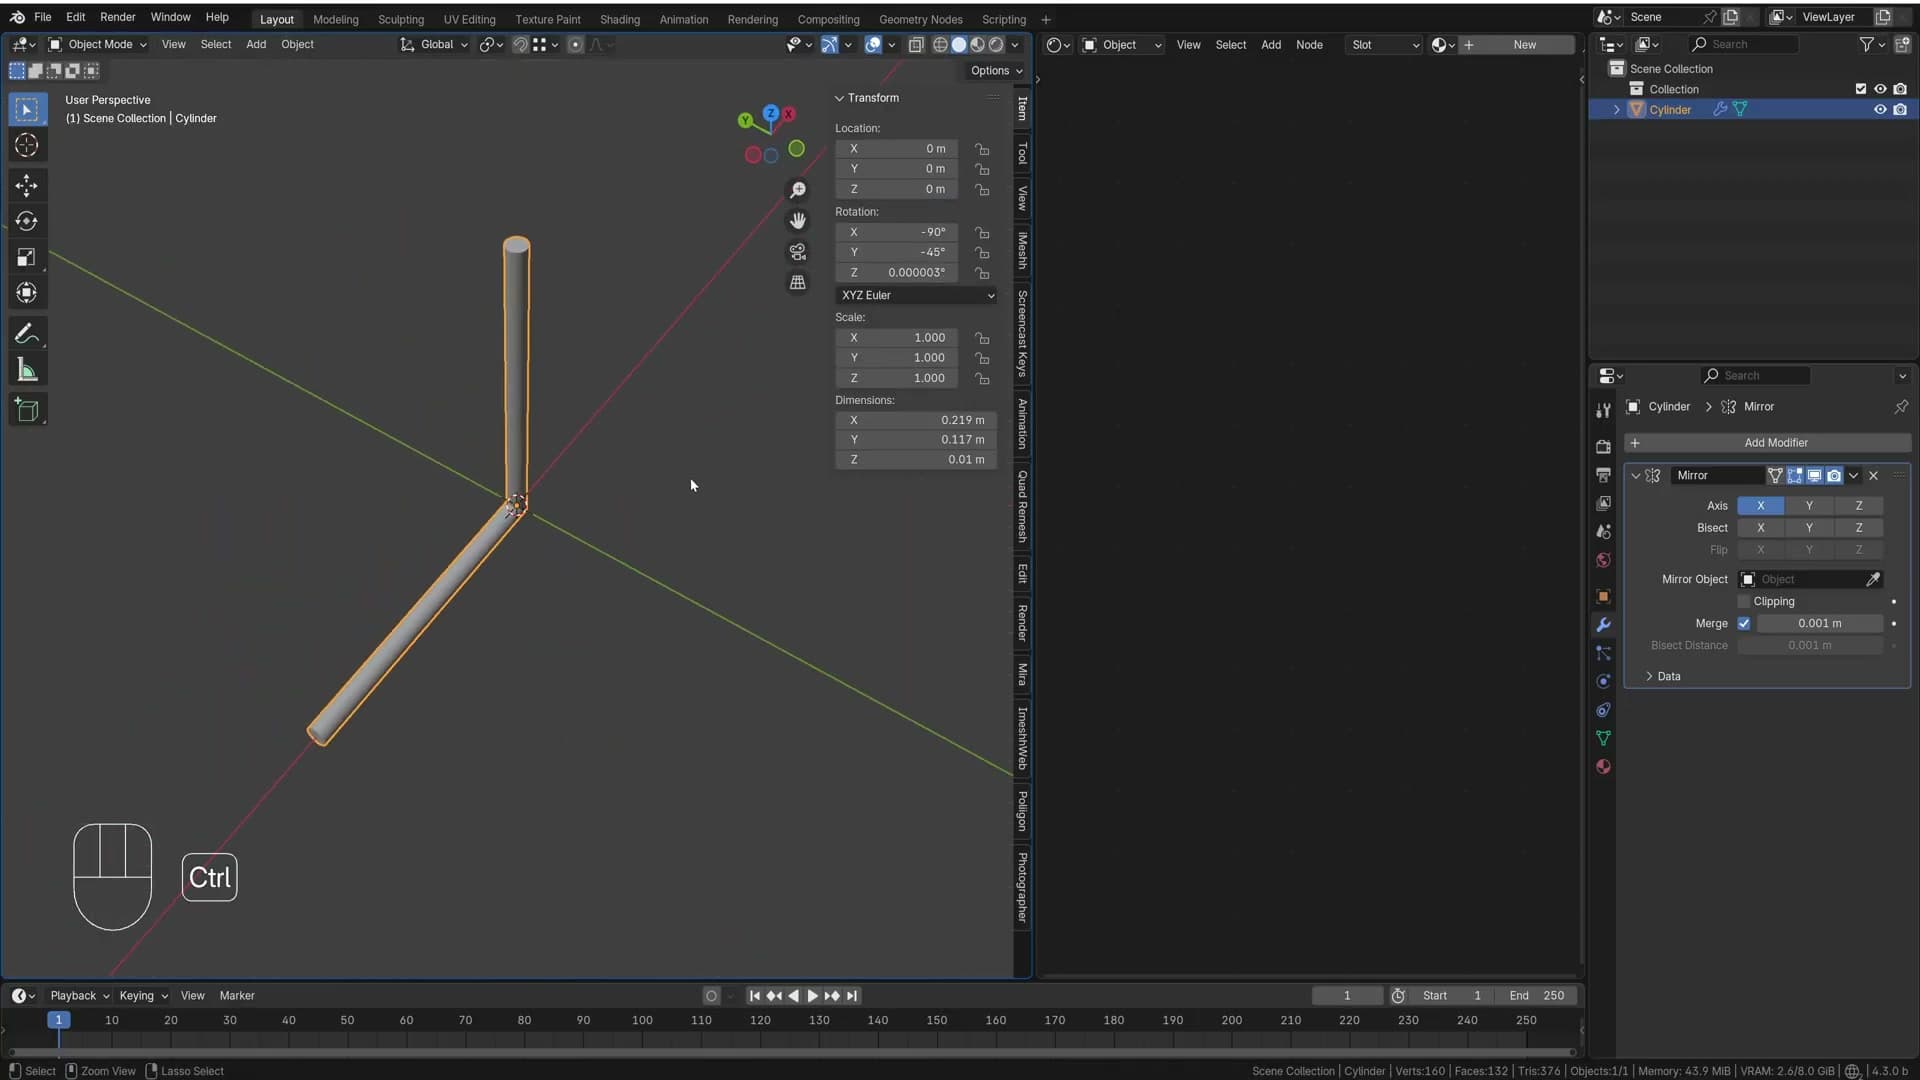The width and height of the screenshot is (1920, 1080).
Task: Open the Tool sidebar tab
Action: [x=1022, y=153]
